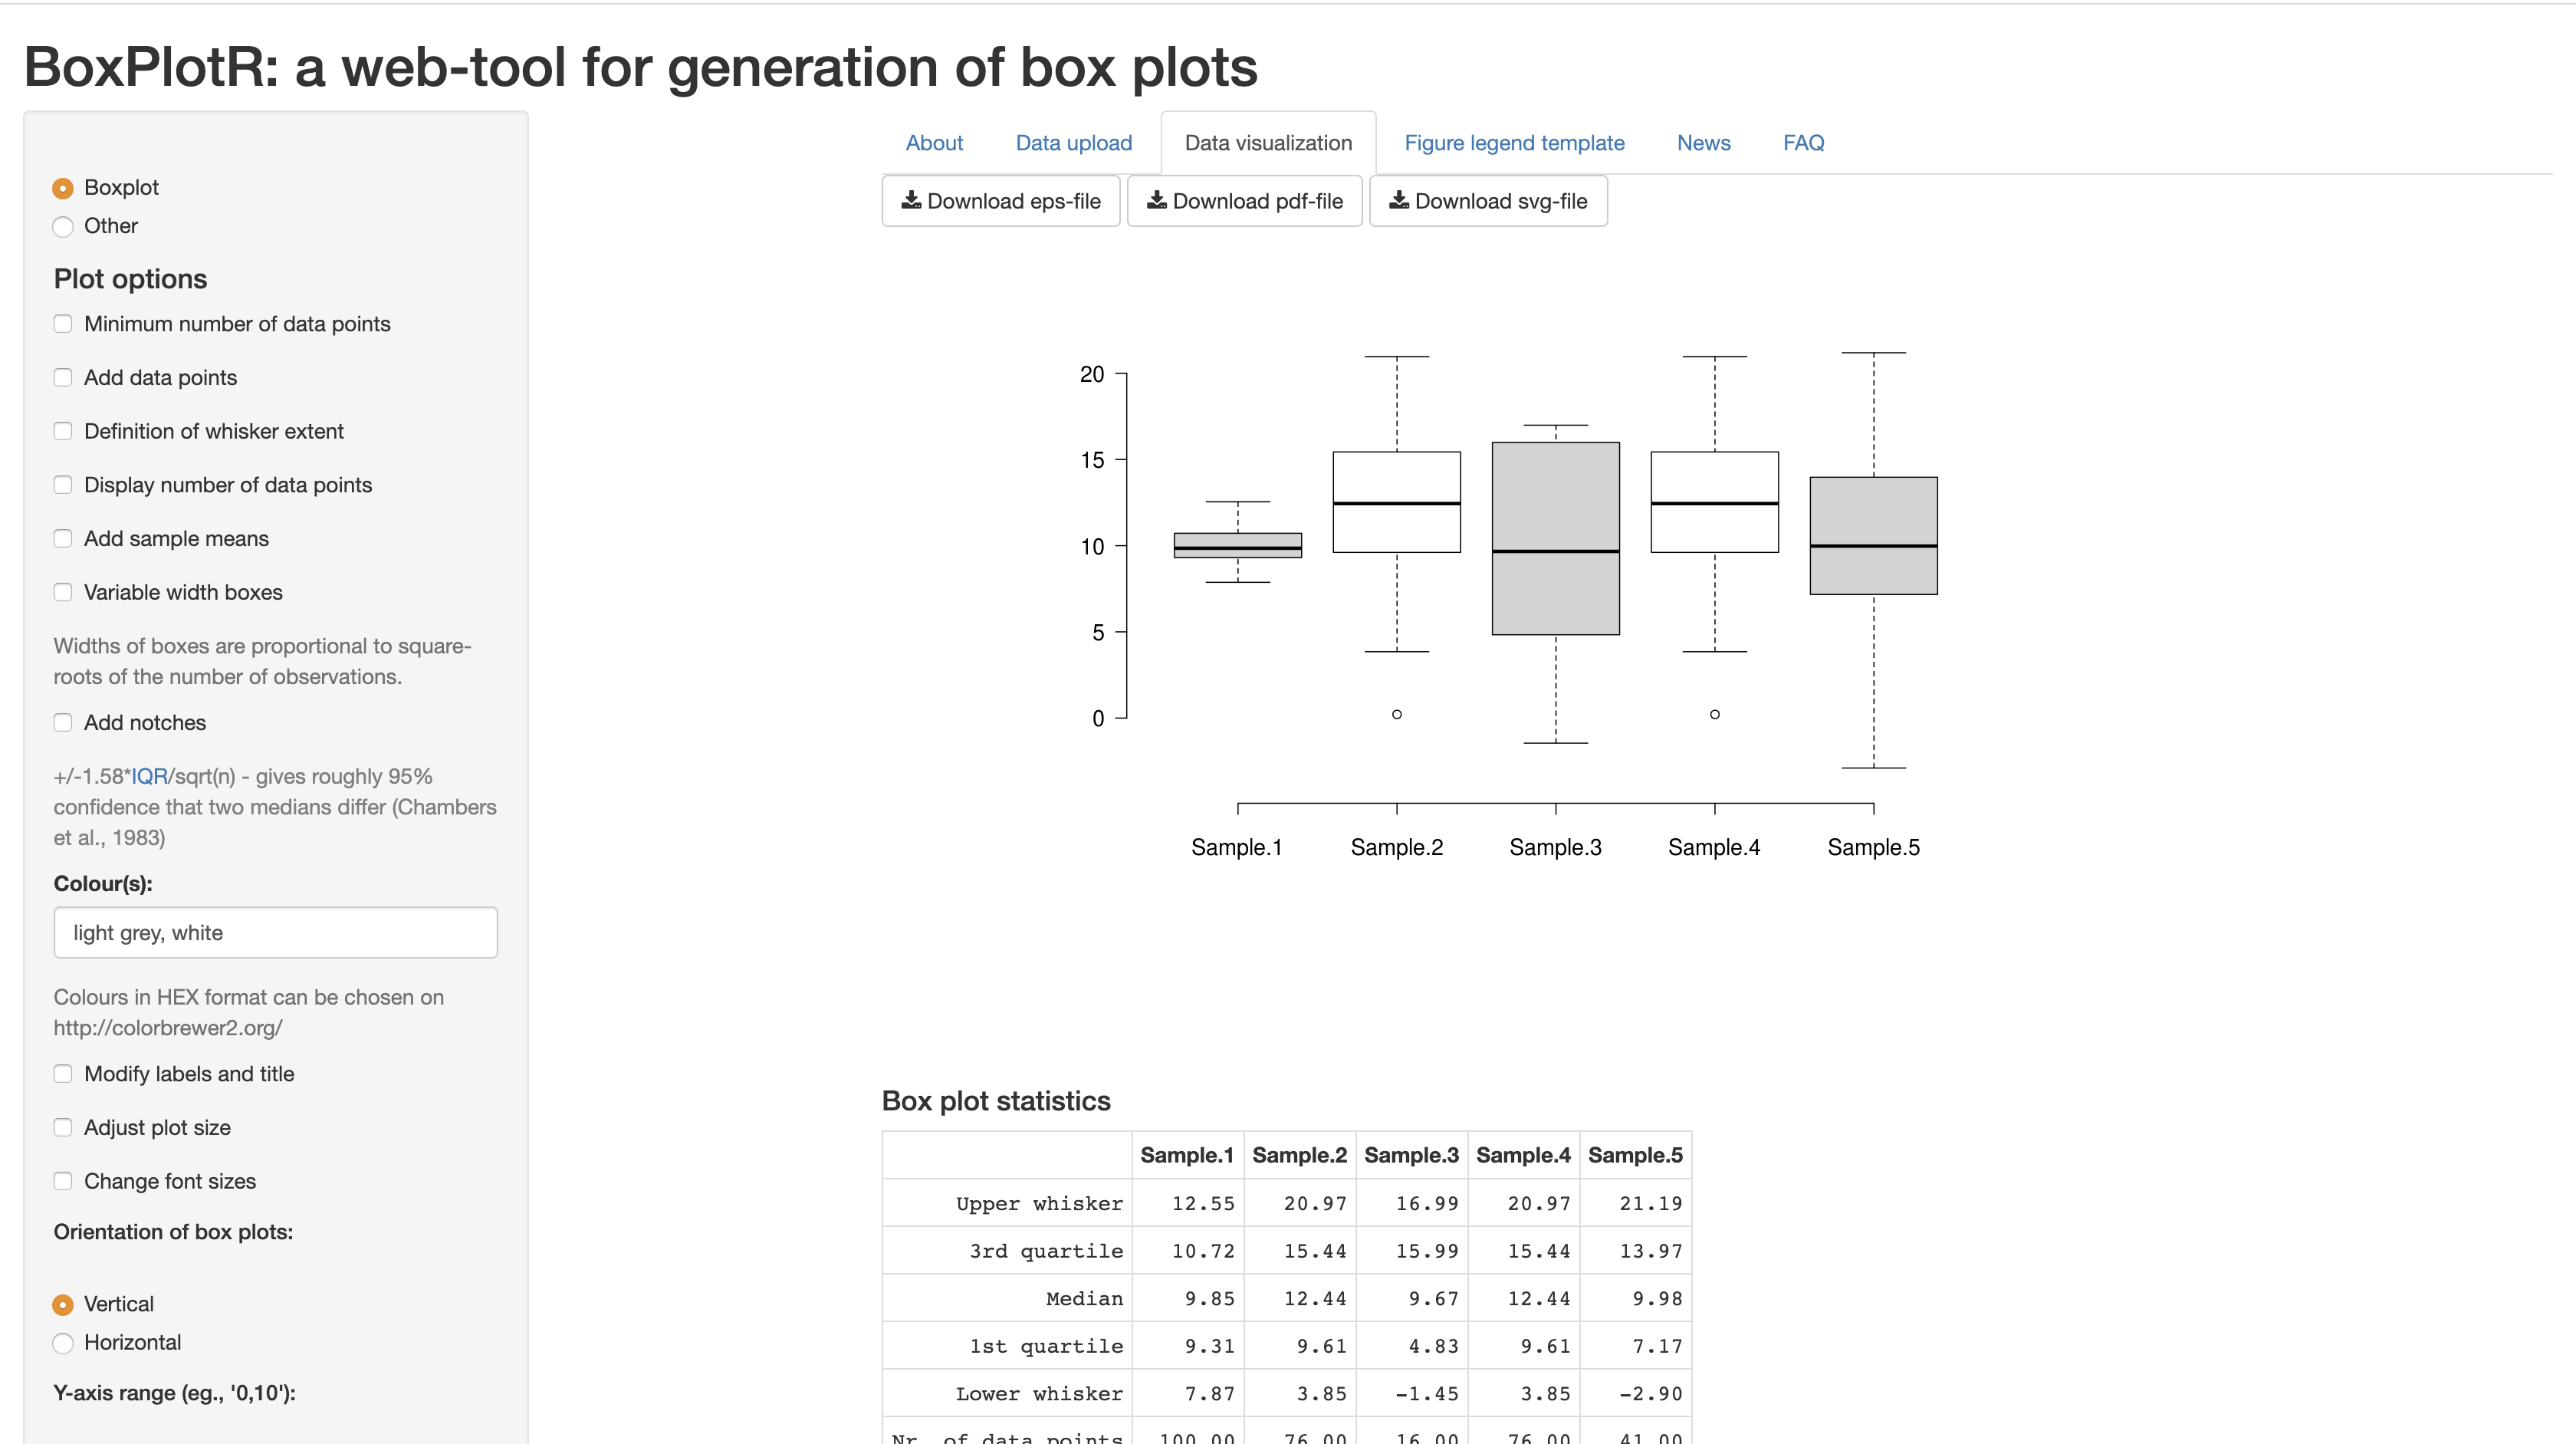Expand Definition of whisker extent option
Viewport: 2576px width, 1444px height.
[63, 431]
